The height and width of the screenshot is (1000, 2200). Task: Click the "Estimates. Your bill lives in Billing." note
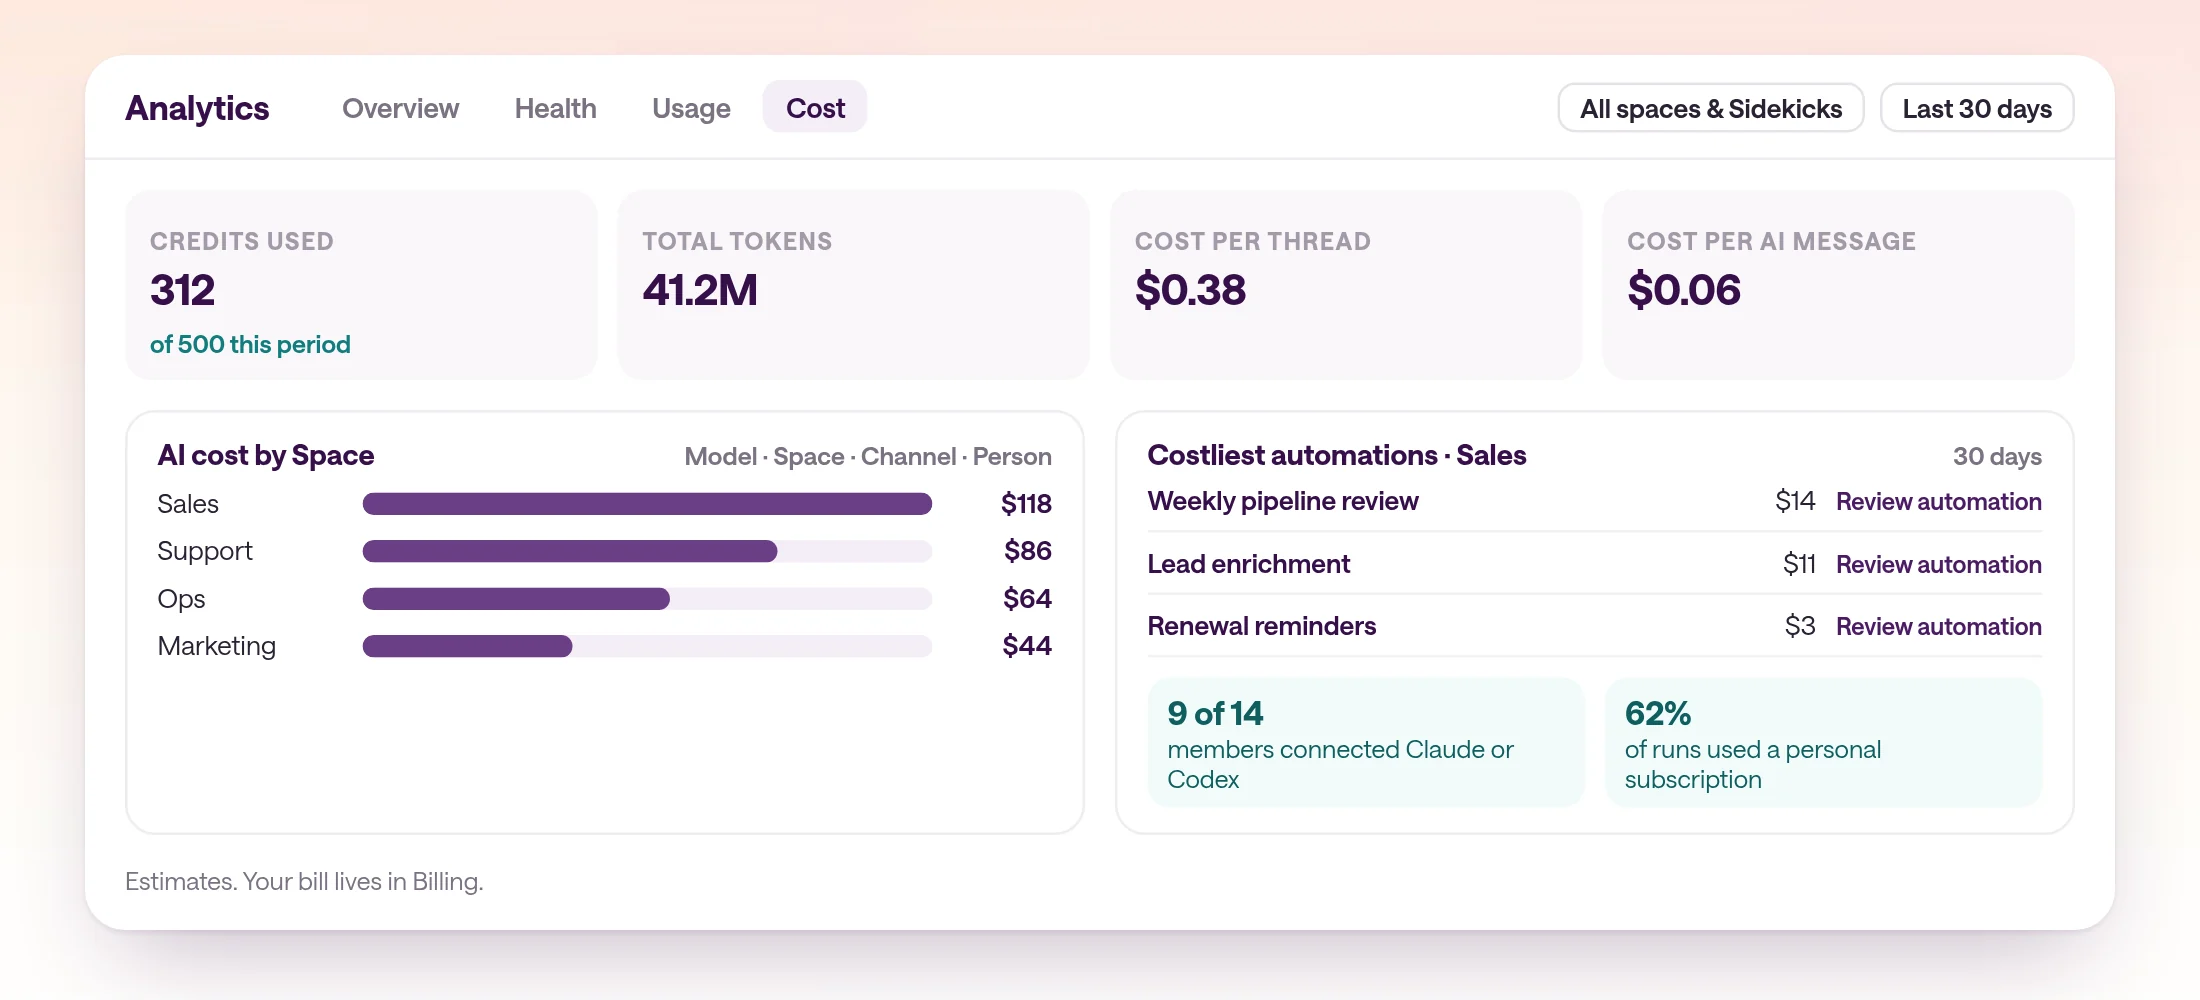pos(304,881)
